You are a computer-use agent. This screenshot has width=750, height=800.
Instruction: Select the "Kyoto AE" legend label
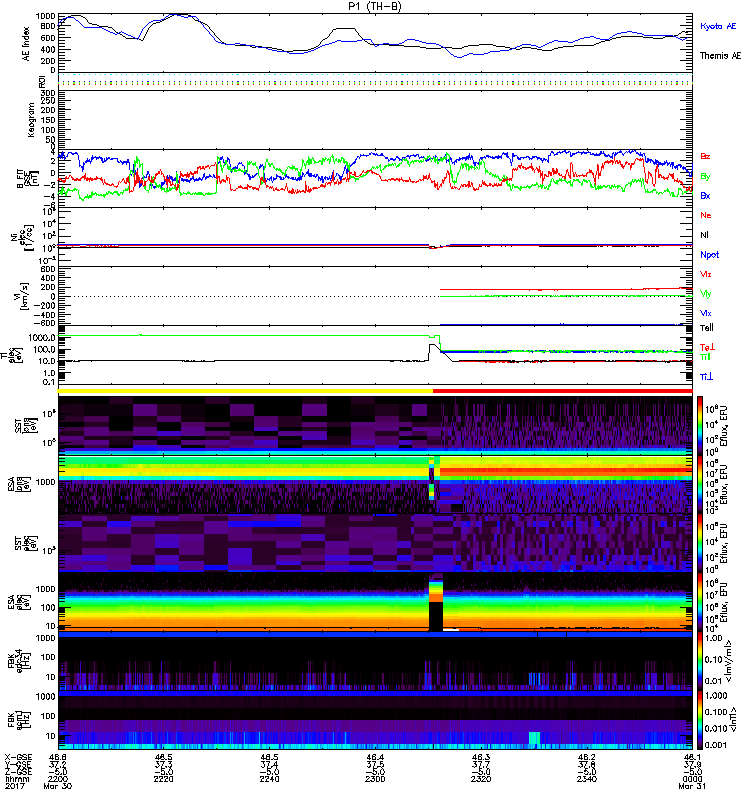tap(718, 26)
